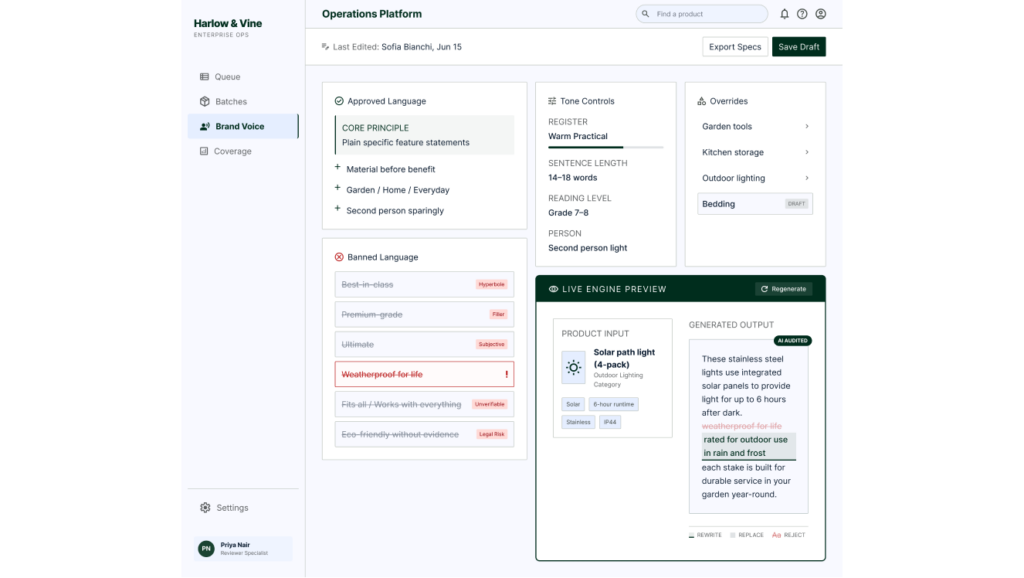Click the Queue list icon
Viewport: 1024px width, 578px height.
204,76
